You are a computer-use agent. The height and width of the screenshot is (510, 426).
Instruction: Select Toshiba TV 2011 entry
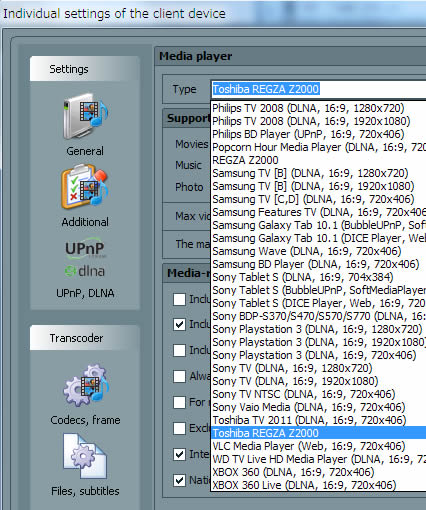click(319, 420)
